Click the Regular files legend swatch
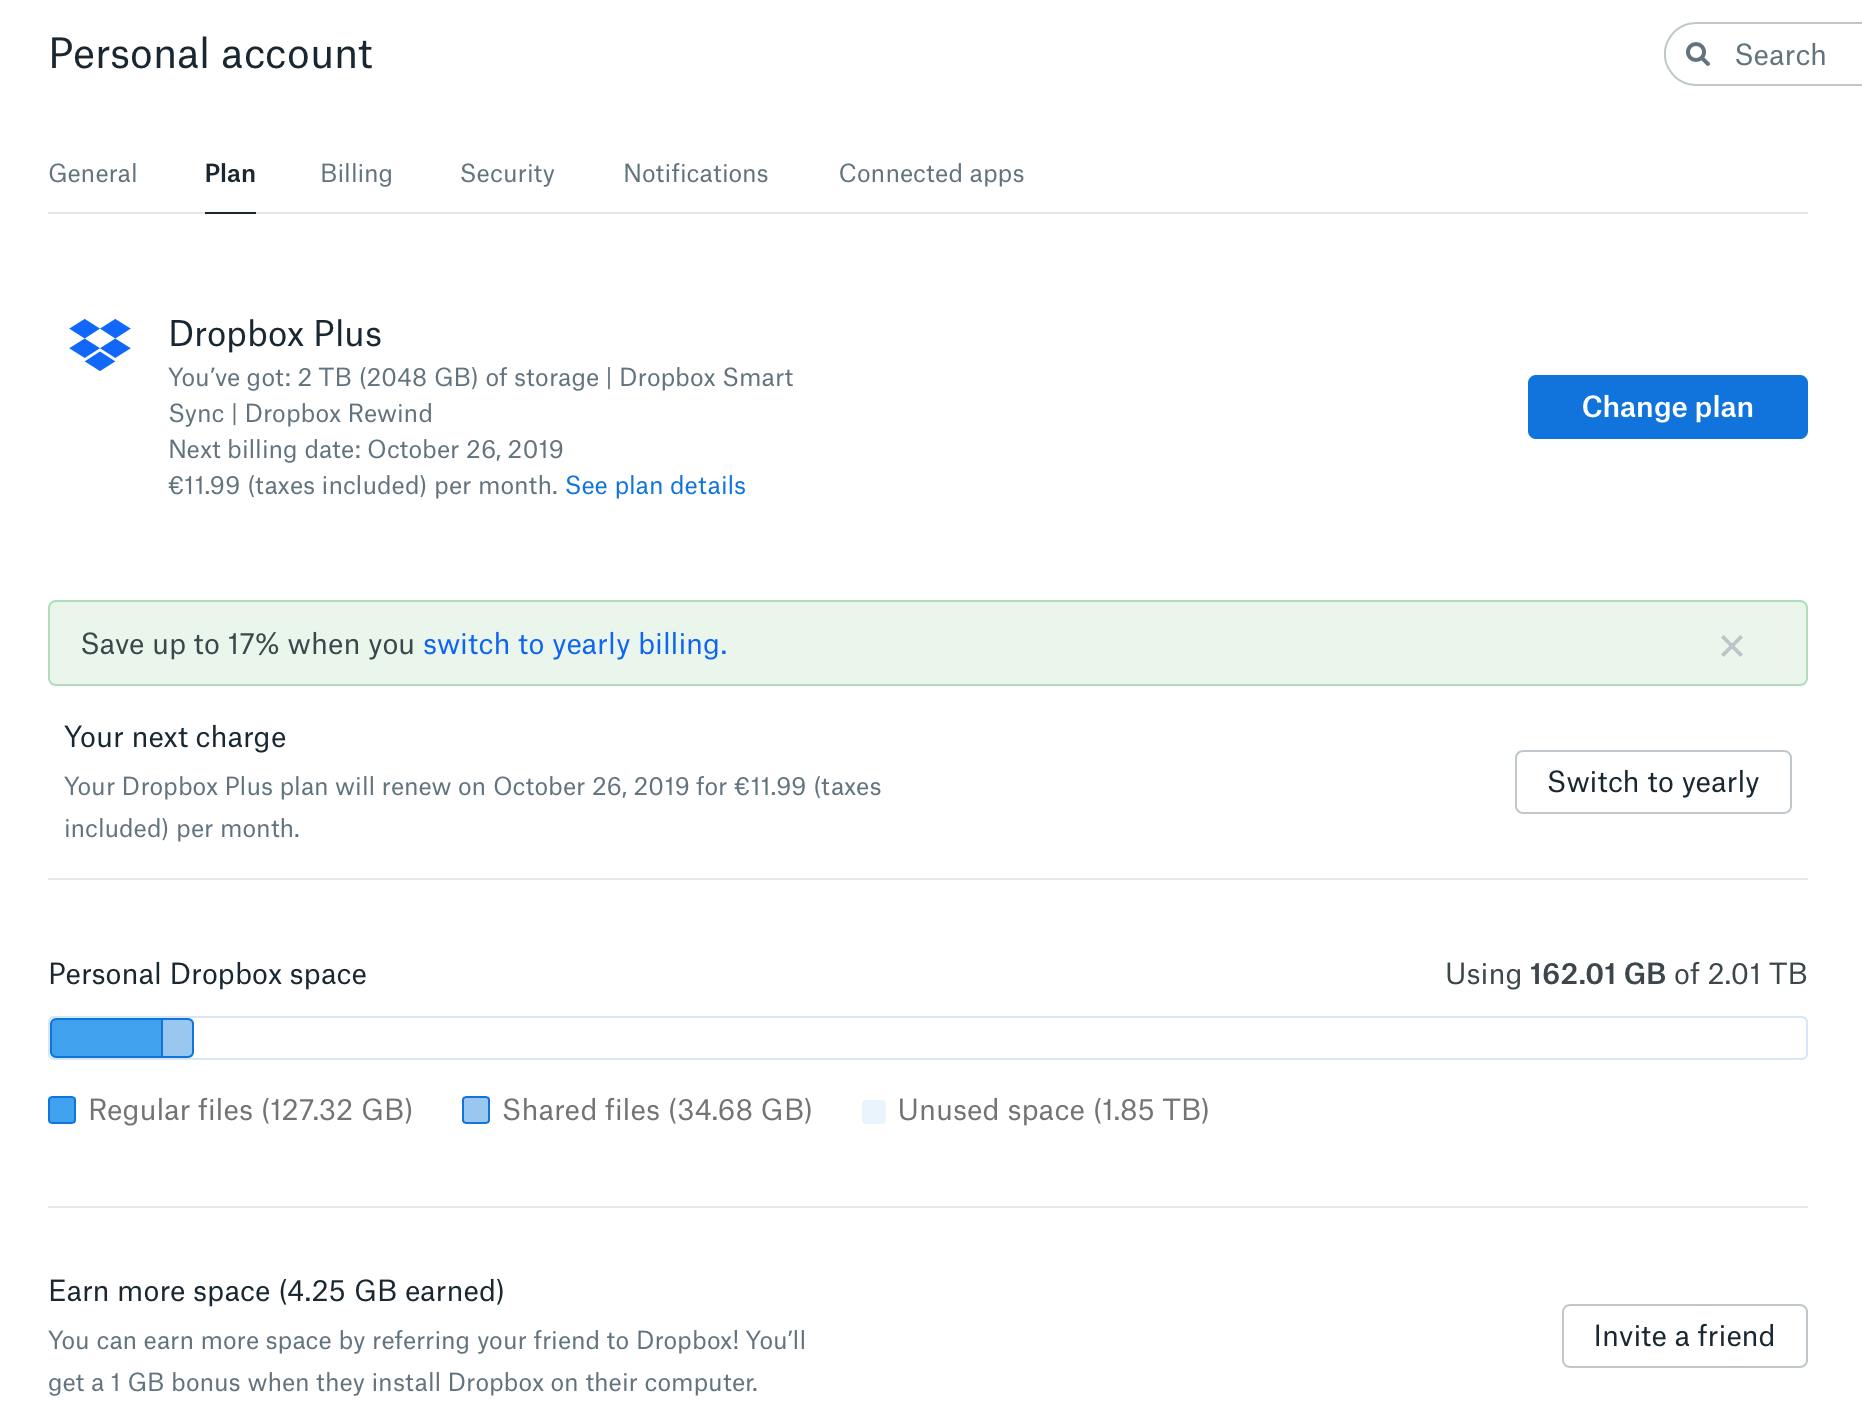The width and height of the screenshot is (1862, 1406). 62,1110
